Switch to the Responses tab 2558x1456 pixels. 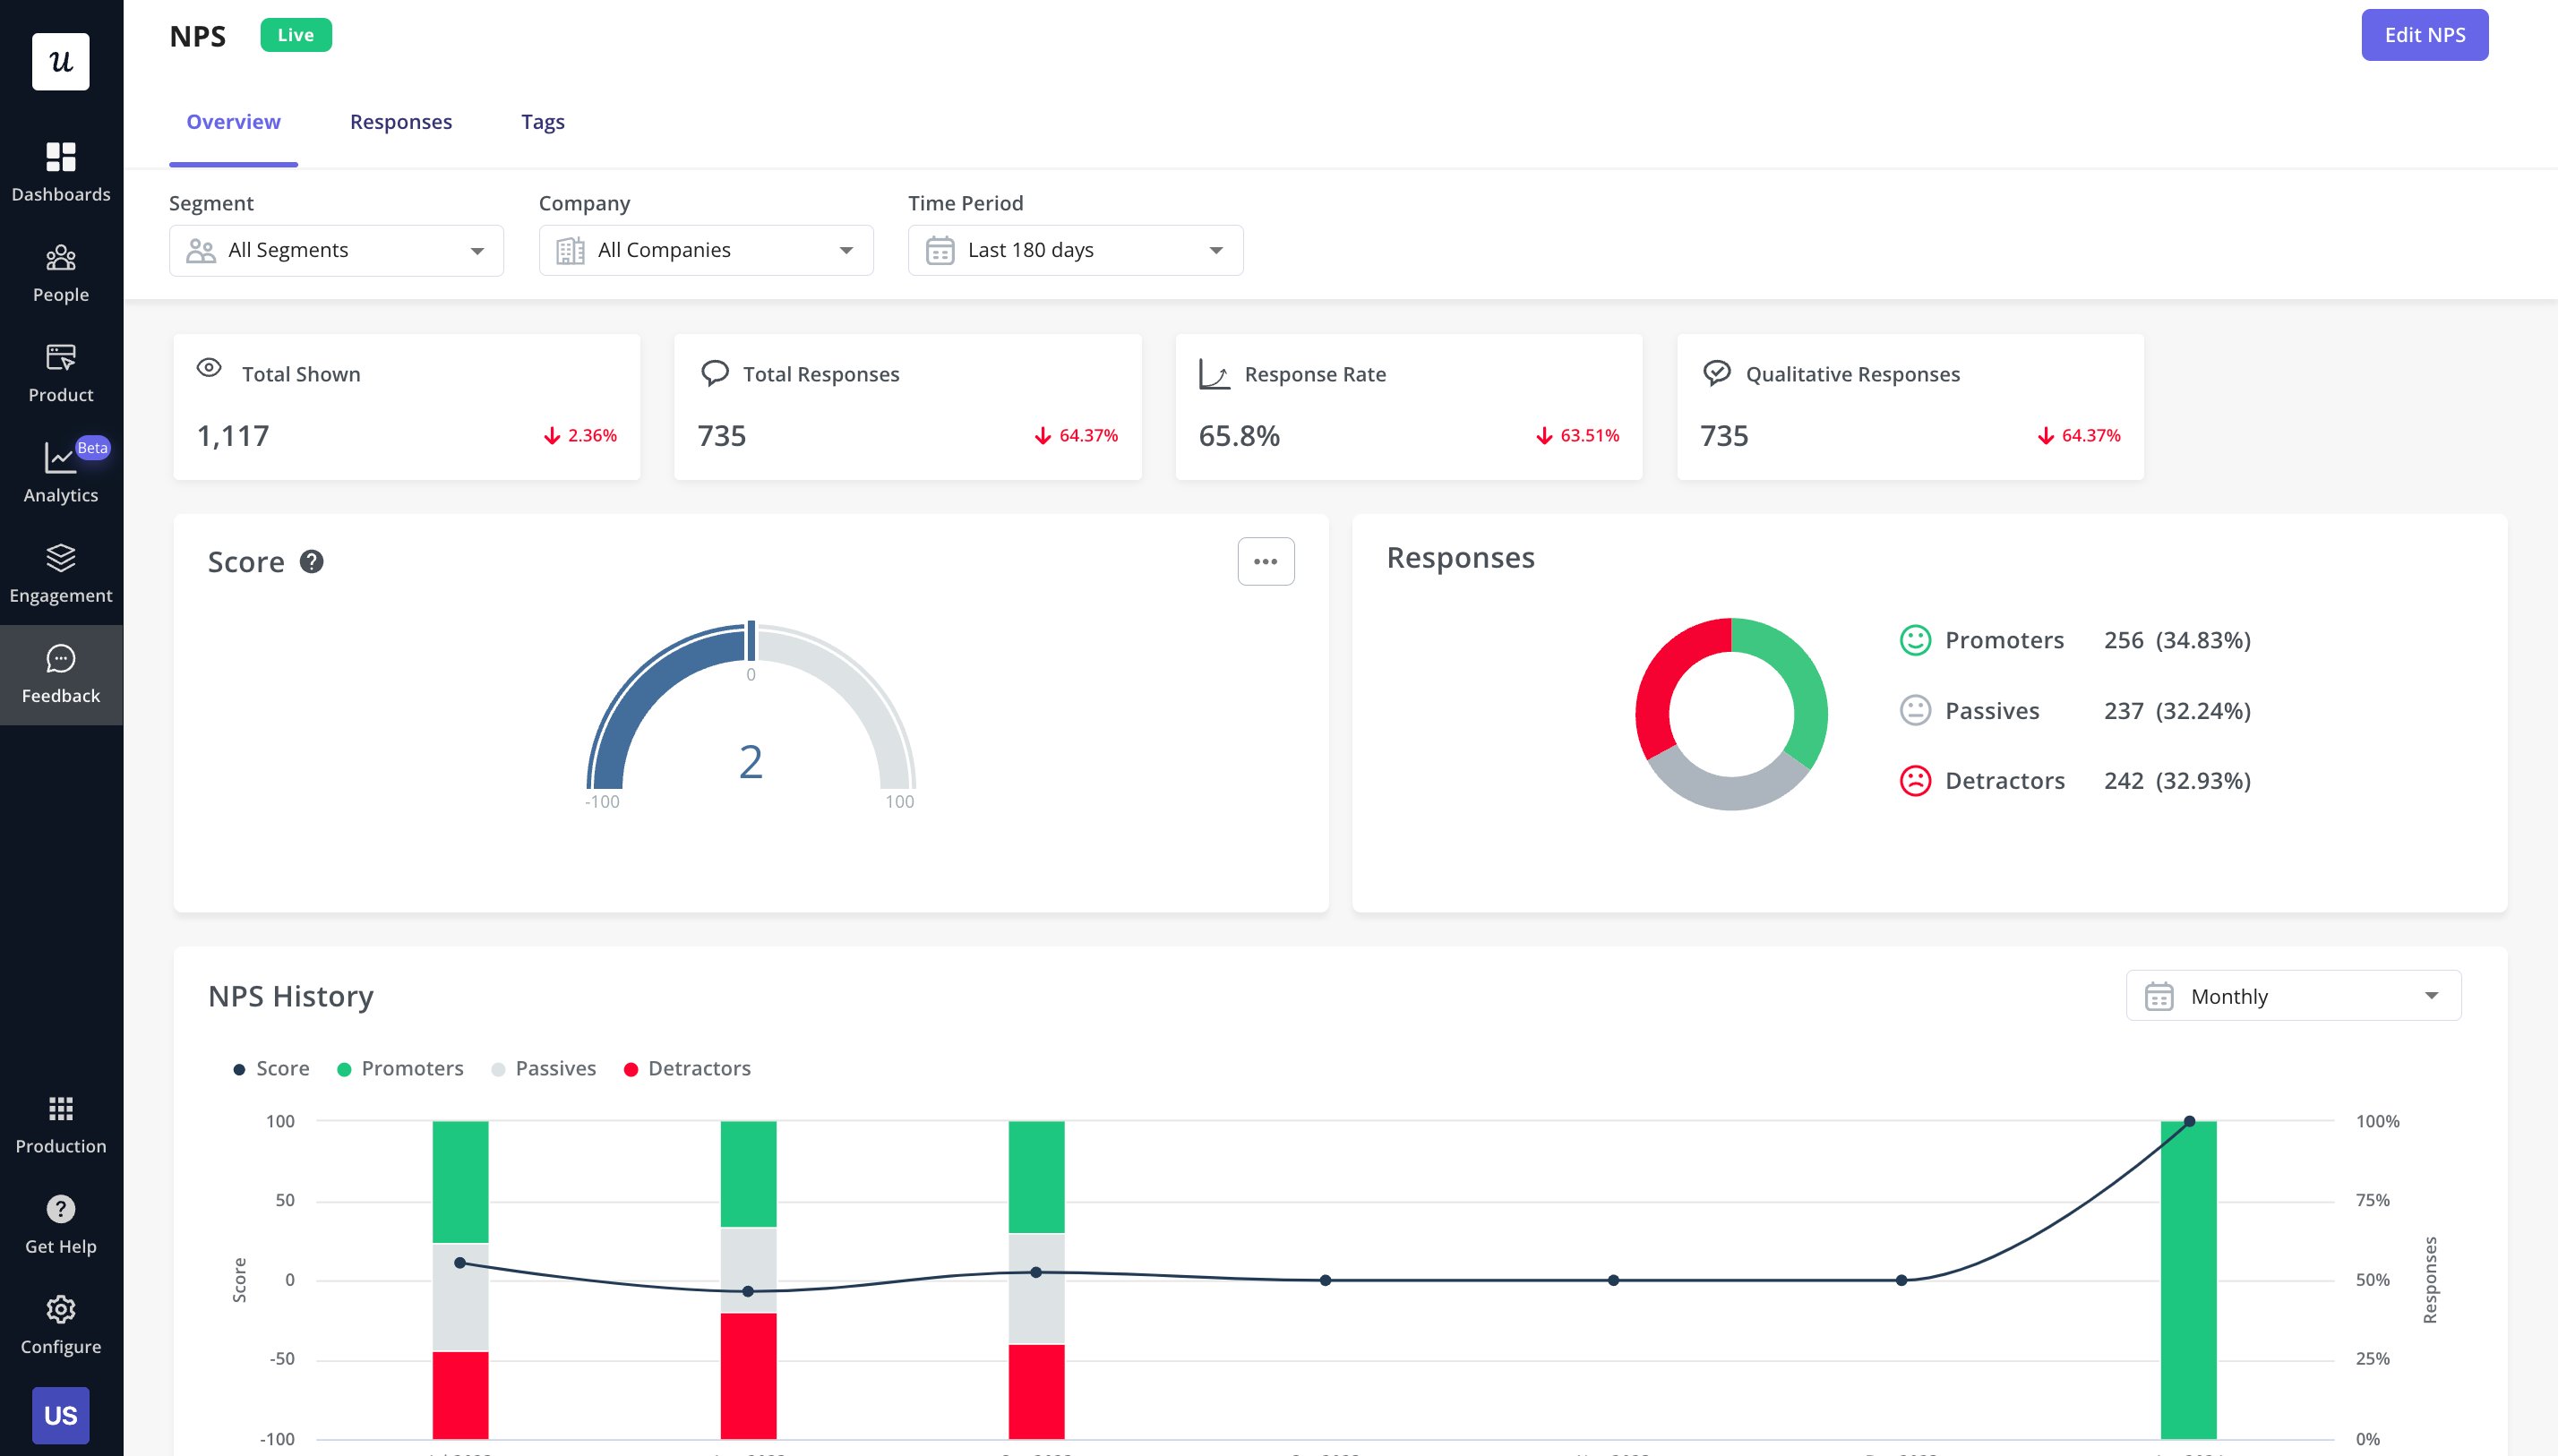coord(401,121)
